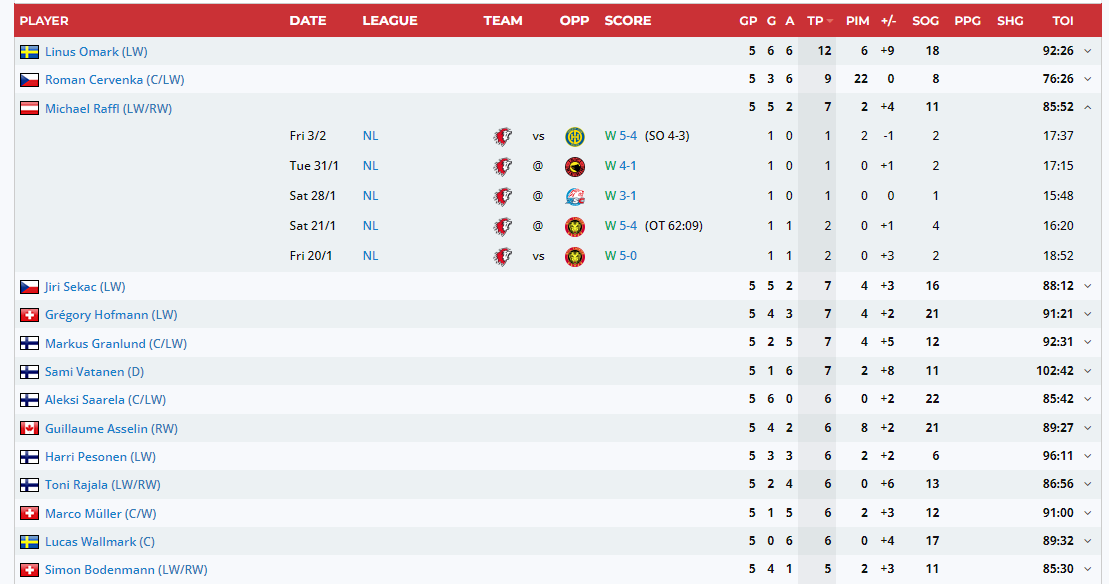The height and width of the screenshot is (584, 1109).
Task: Click the Canadian flag beside Guillaume Asselin
Action: (29, 429)
